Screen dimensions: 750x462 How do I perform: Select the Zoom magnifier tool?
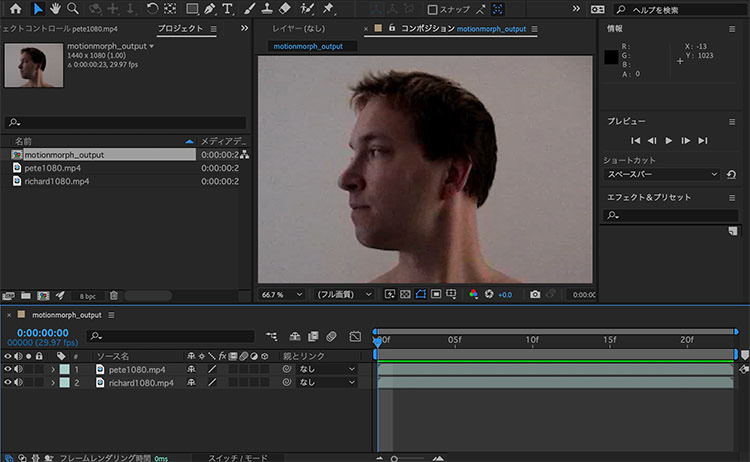[x=73, y=9]
